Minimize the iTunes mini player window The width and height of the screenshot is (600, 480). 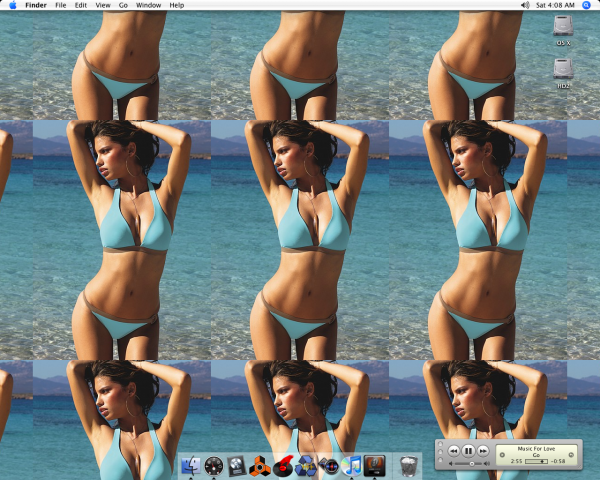(440, 452)
